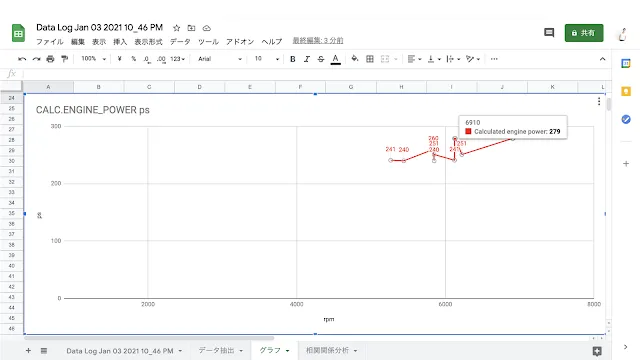Decrease decimal places
Viewport: 640px width, 360px height.
147,59
